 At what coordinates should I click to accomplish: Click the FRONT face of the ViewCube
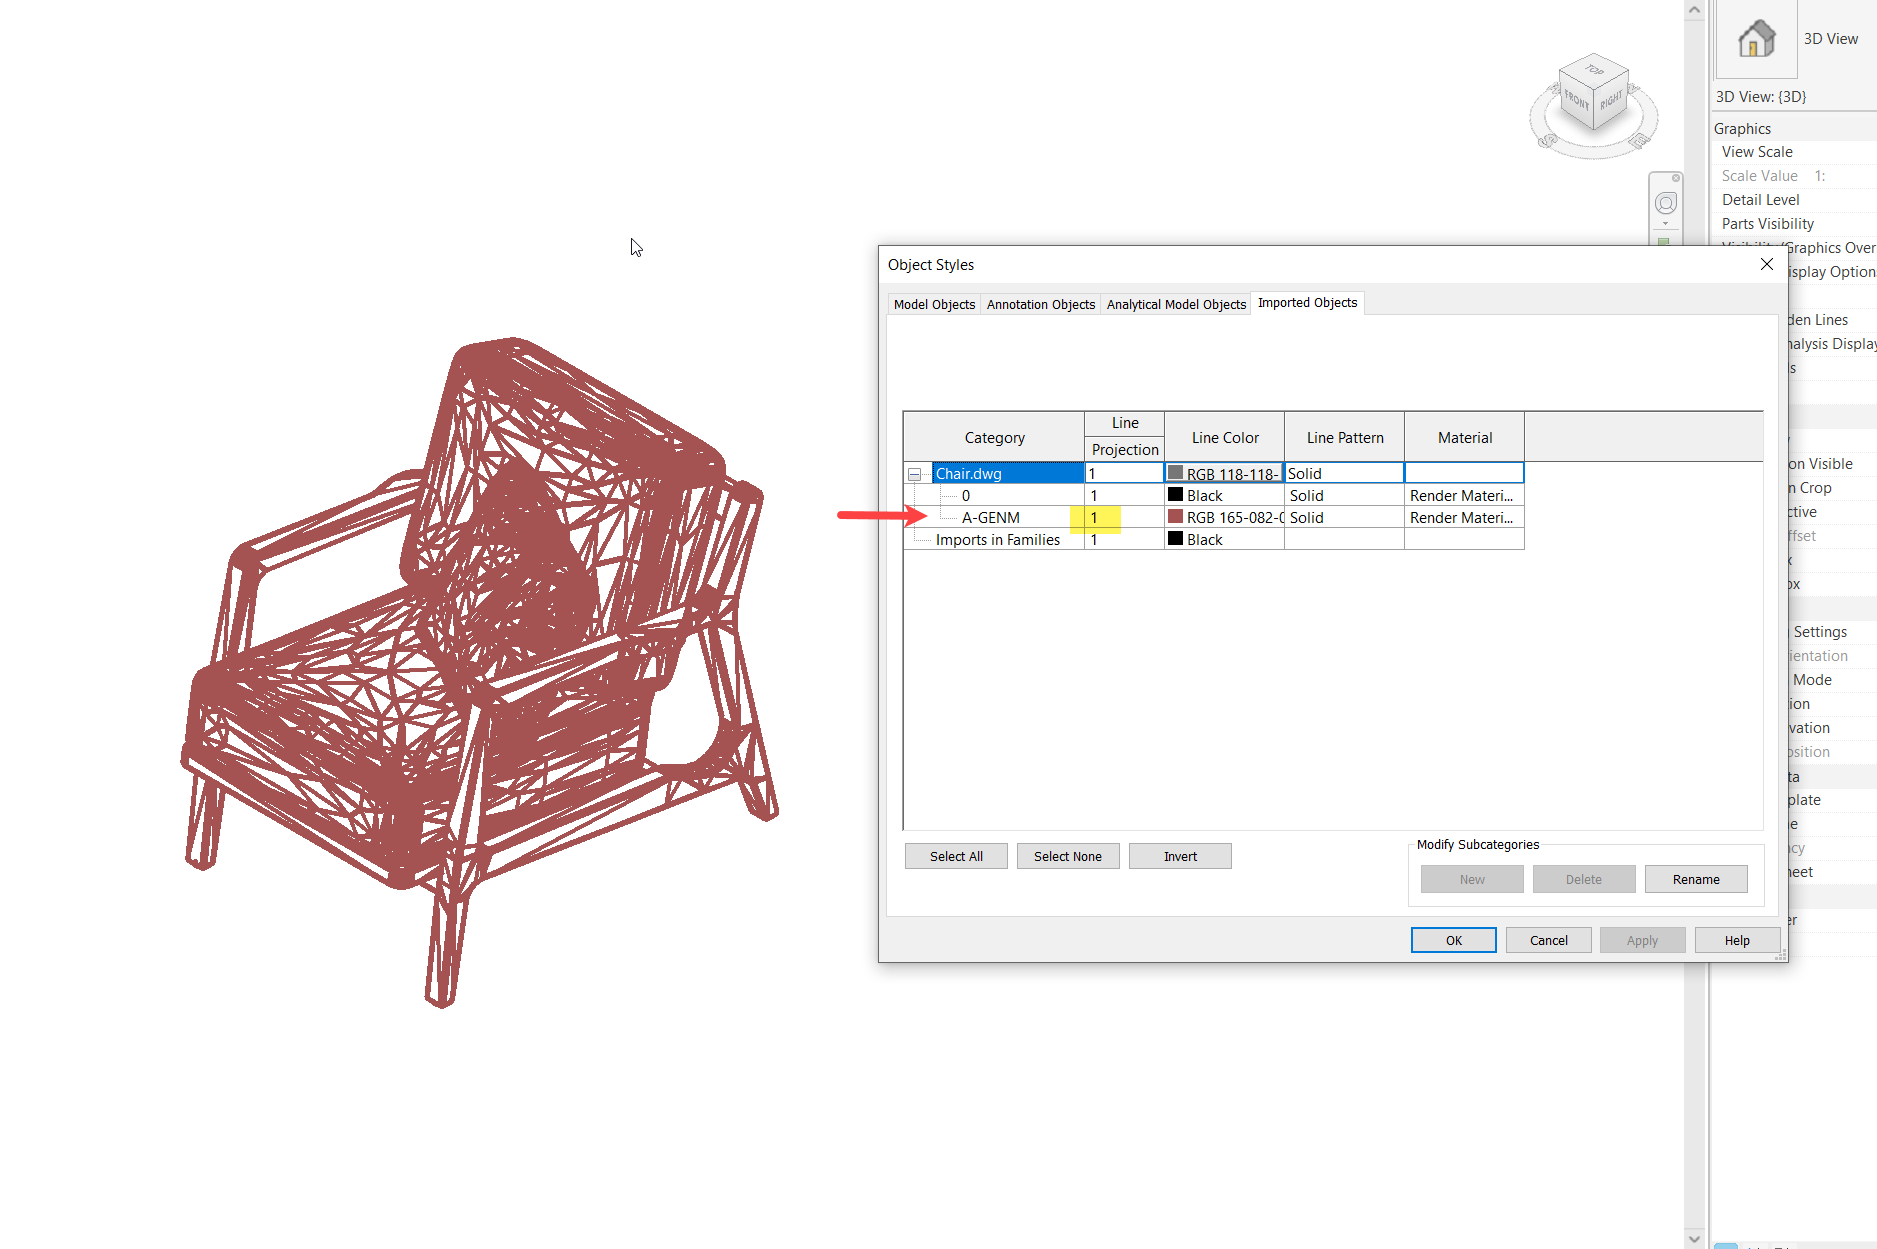1576,101
